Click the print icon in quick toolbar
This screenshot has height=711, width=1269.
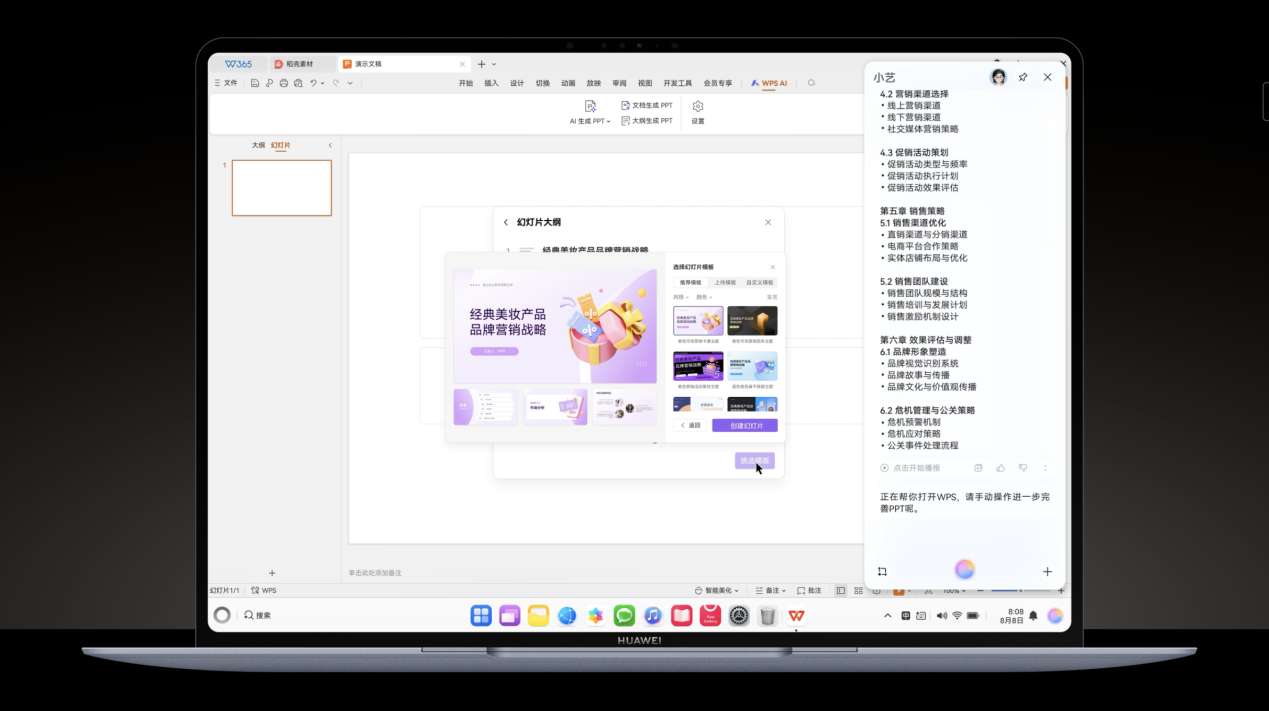[x=284, y=83]
